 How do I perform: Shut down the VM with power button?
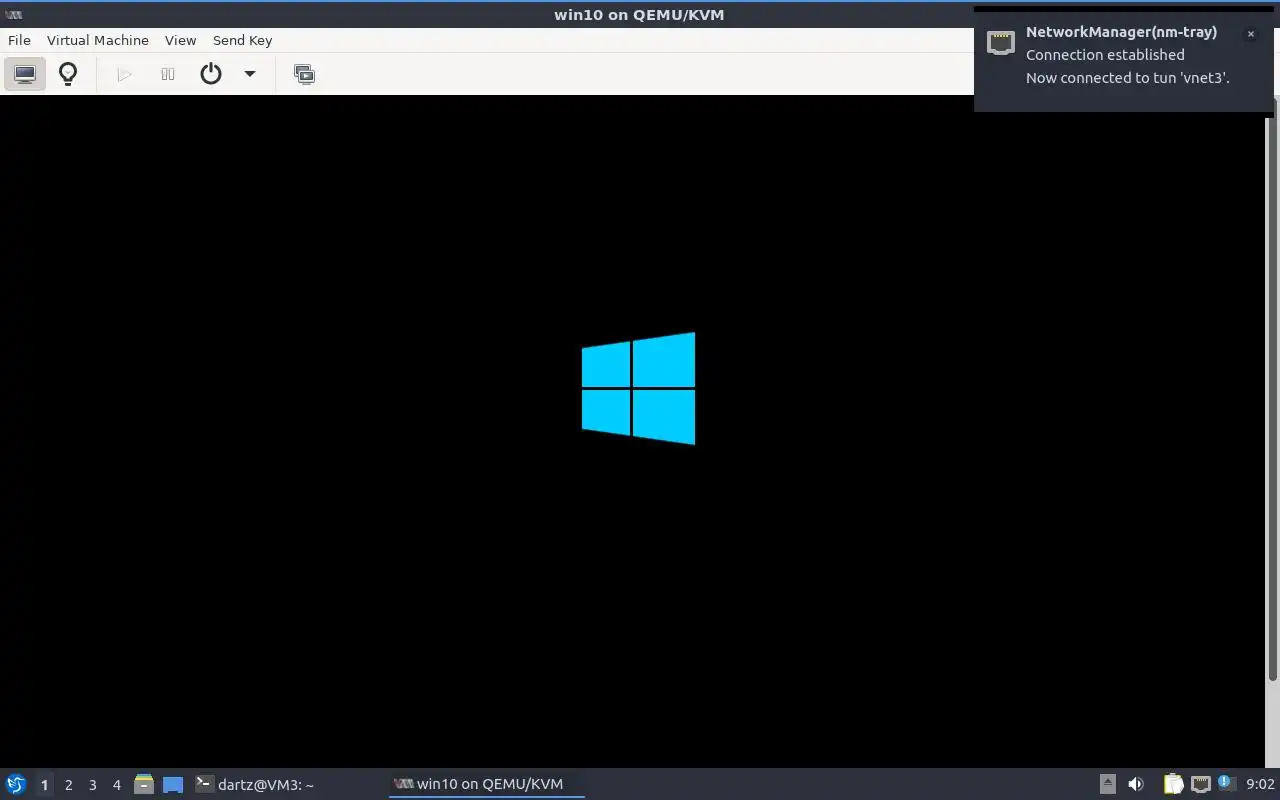(x=211, y=74)
